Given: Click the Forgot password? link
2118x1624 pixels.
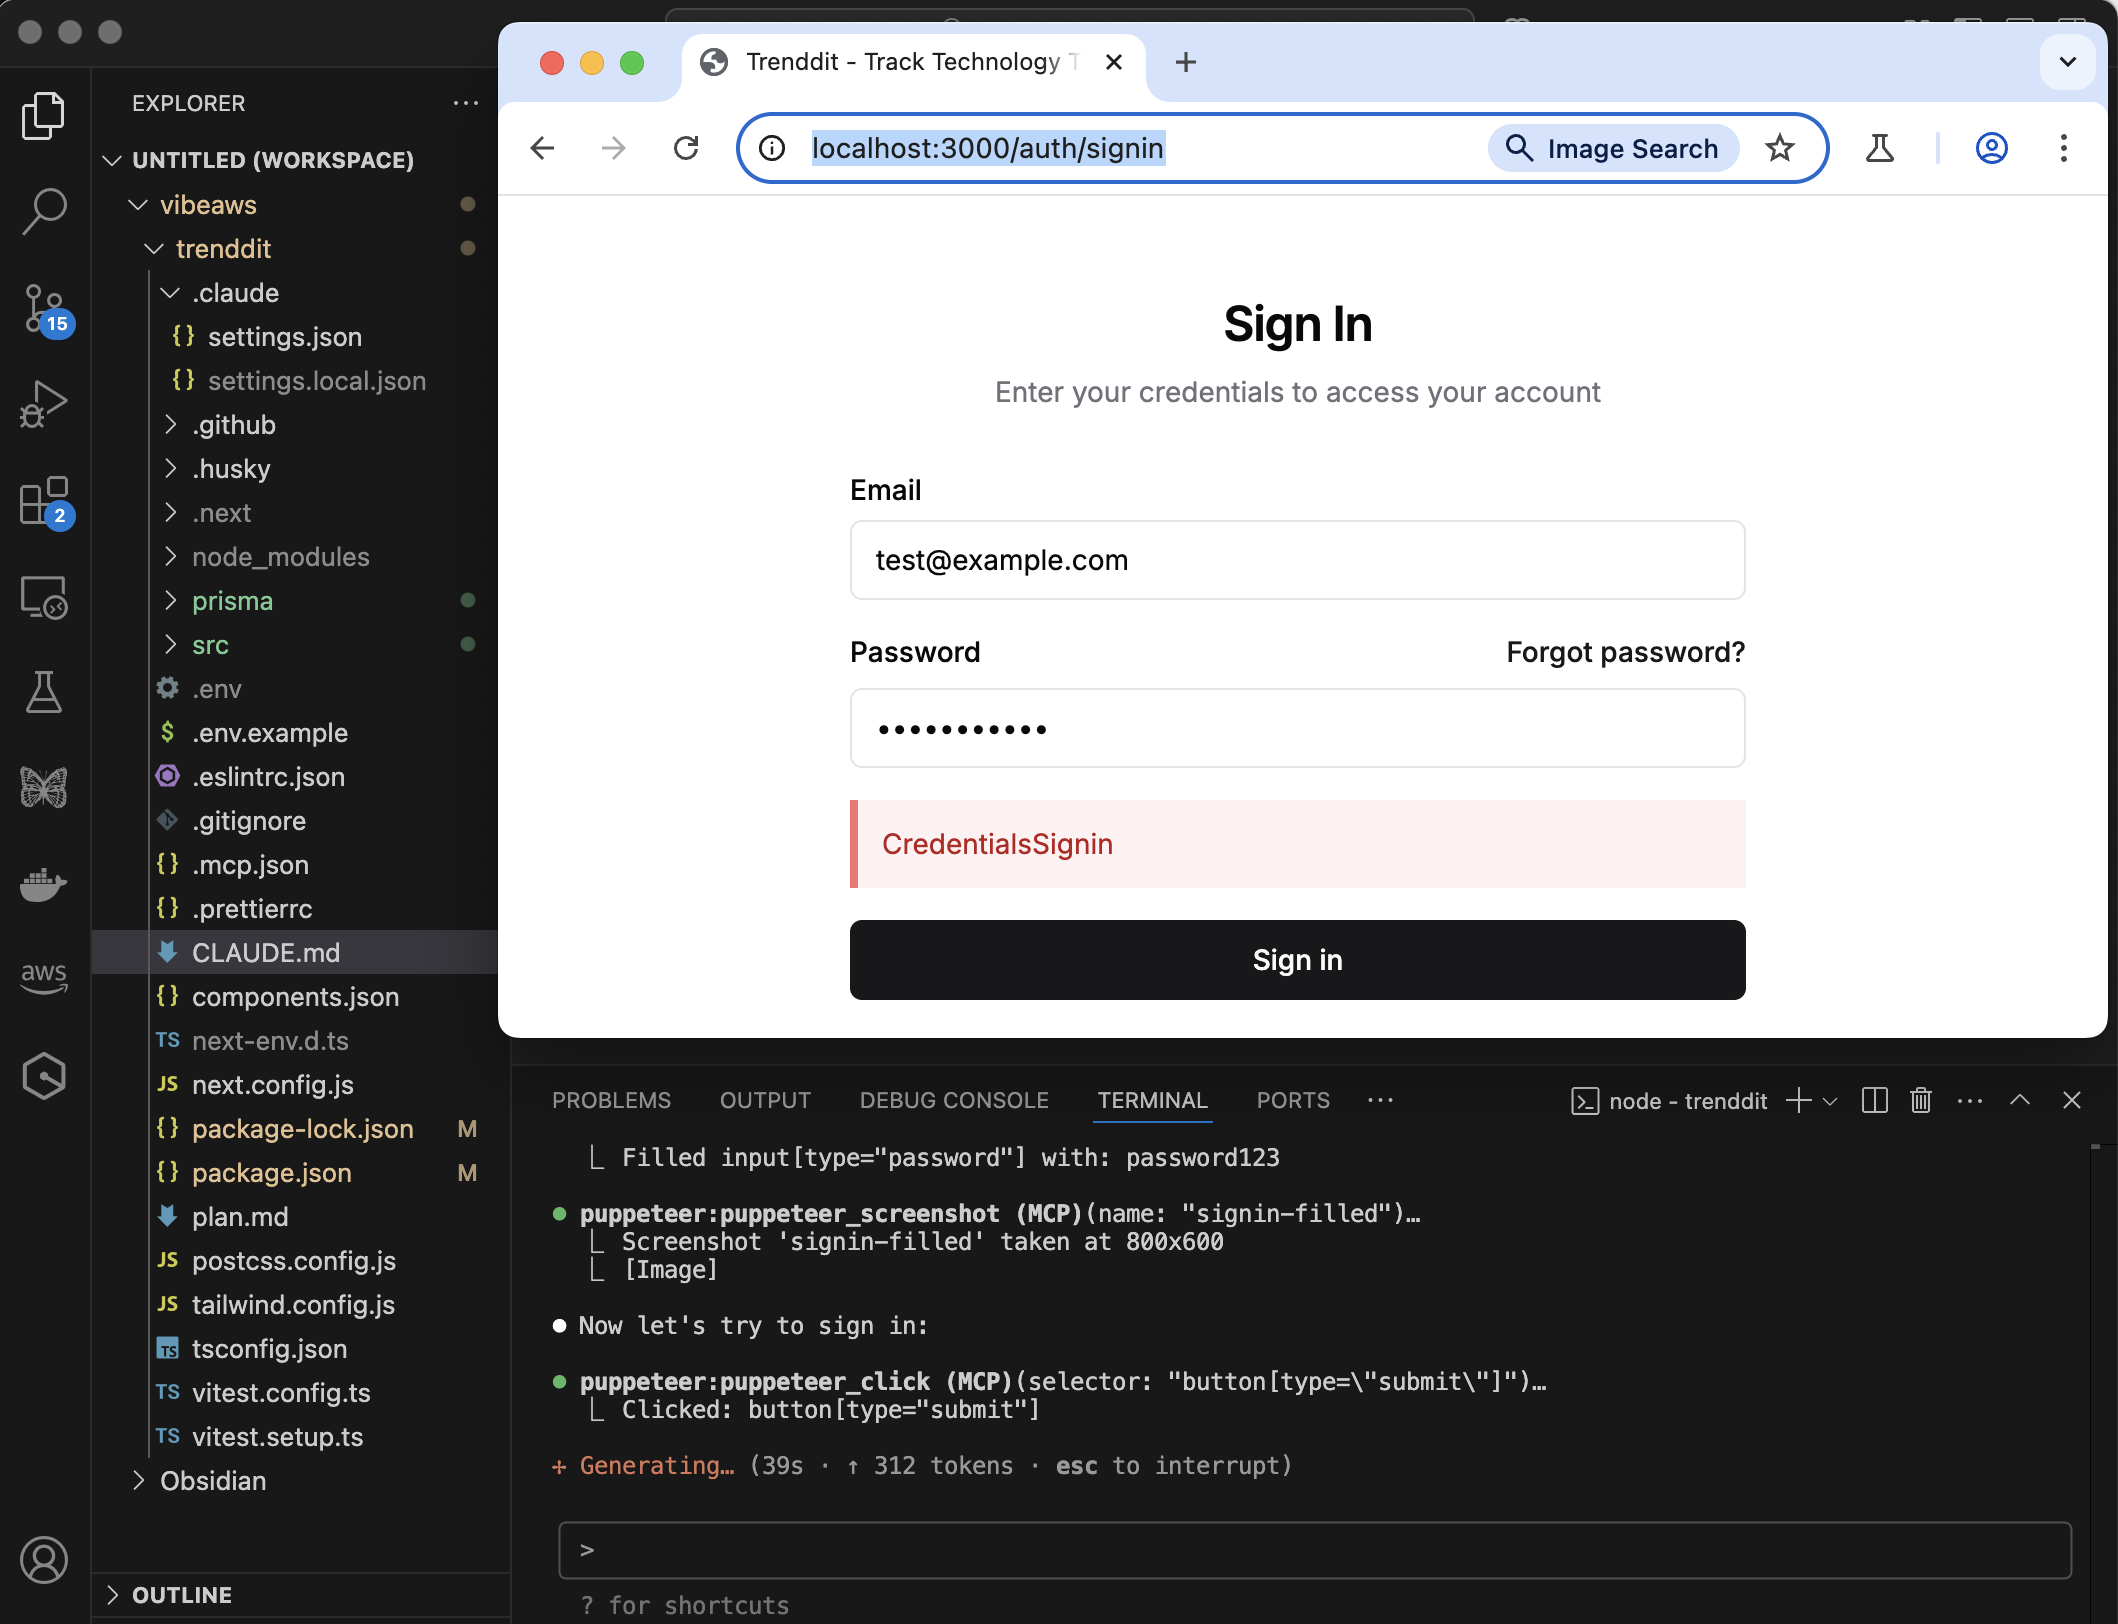Looking at the screenshot, I should pos(1625,652).
